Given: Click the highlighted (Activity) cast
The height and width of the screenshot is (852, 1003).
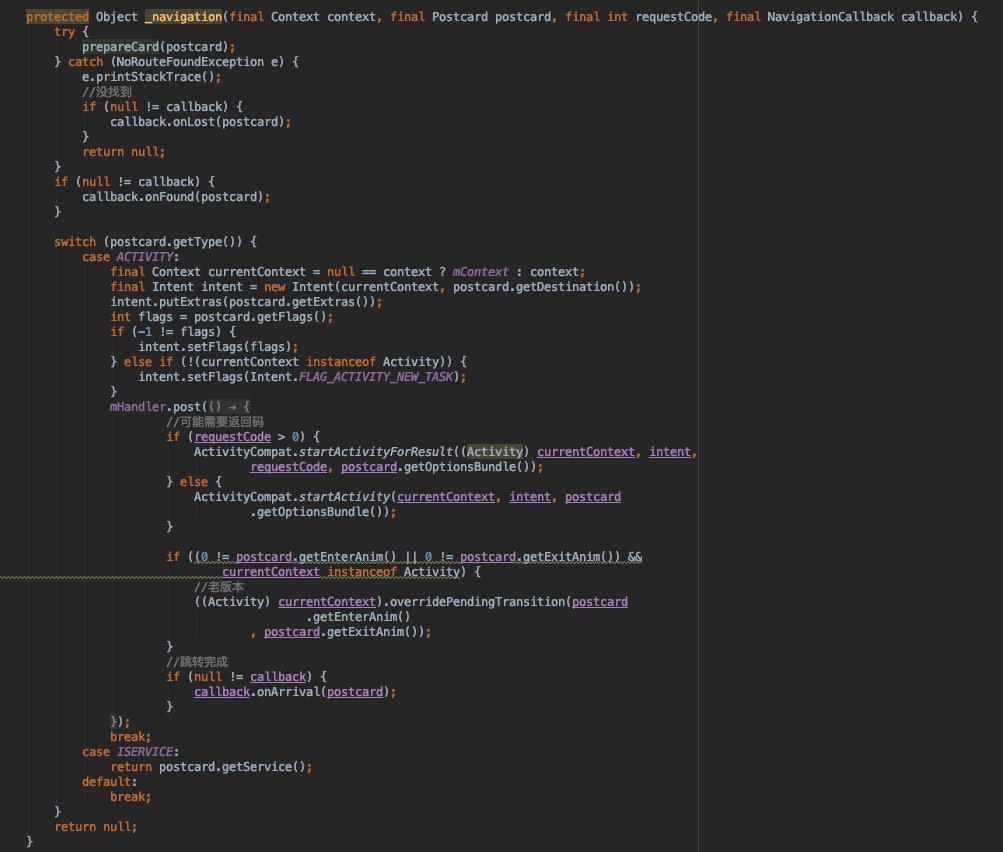Looking at the screenshot, I should point(494,452).
